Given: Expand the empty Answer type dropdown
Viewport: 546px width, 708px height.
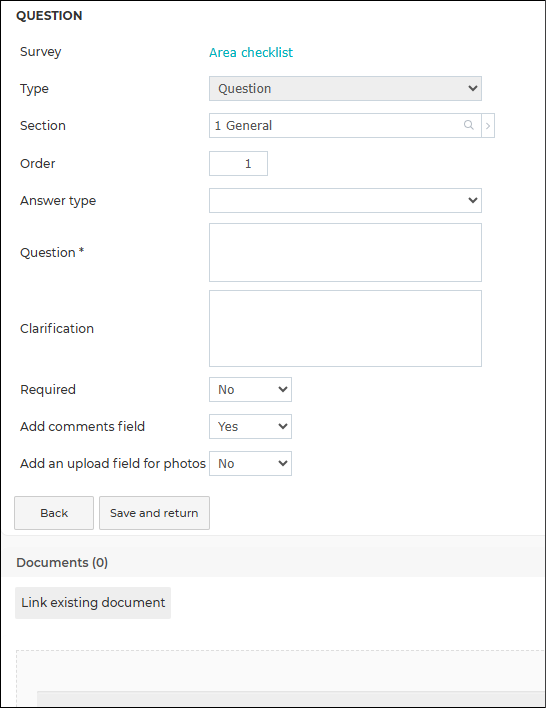Looking at the screenshot, I should pyautogui.click(x=345, y=200).
